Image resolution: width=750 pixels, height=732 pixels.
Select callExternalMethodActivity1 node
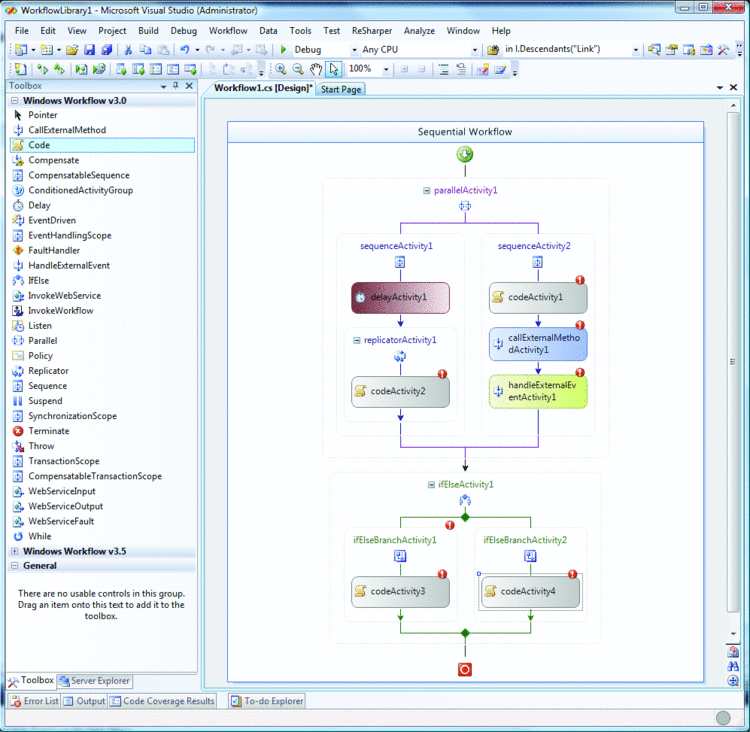click(538, 344)
